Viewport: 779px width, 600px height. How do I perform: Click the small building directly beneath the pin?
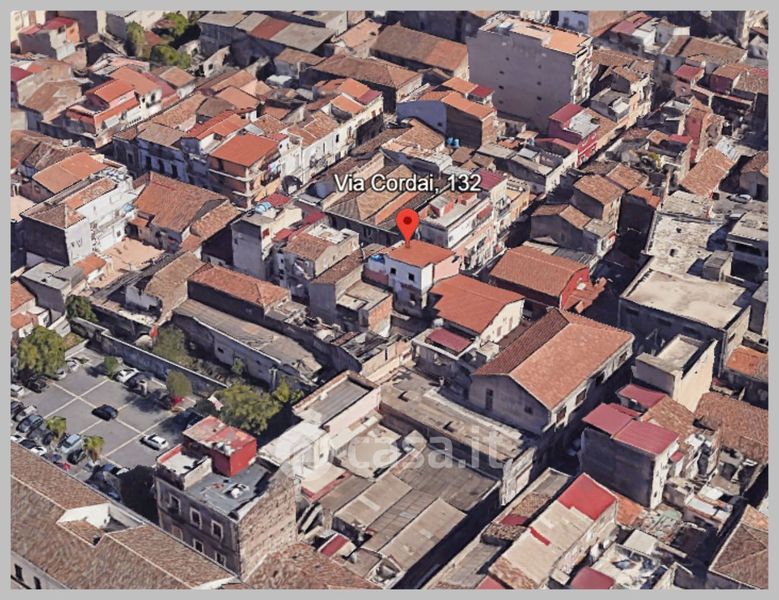pos(415,270)
